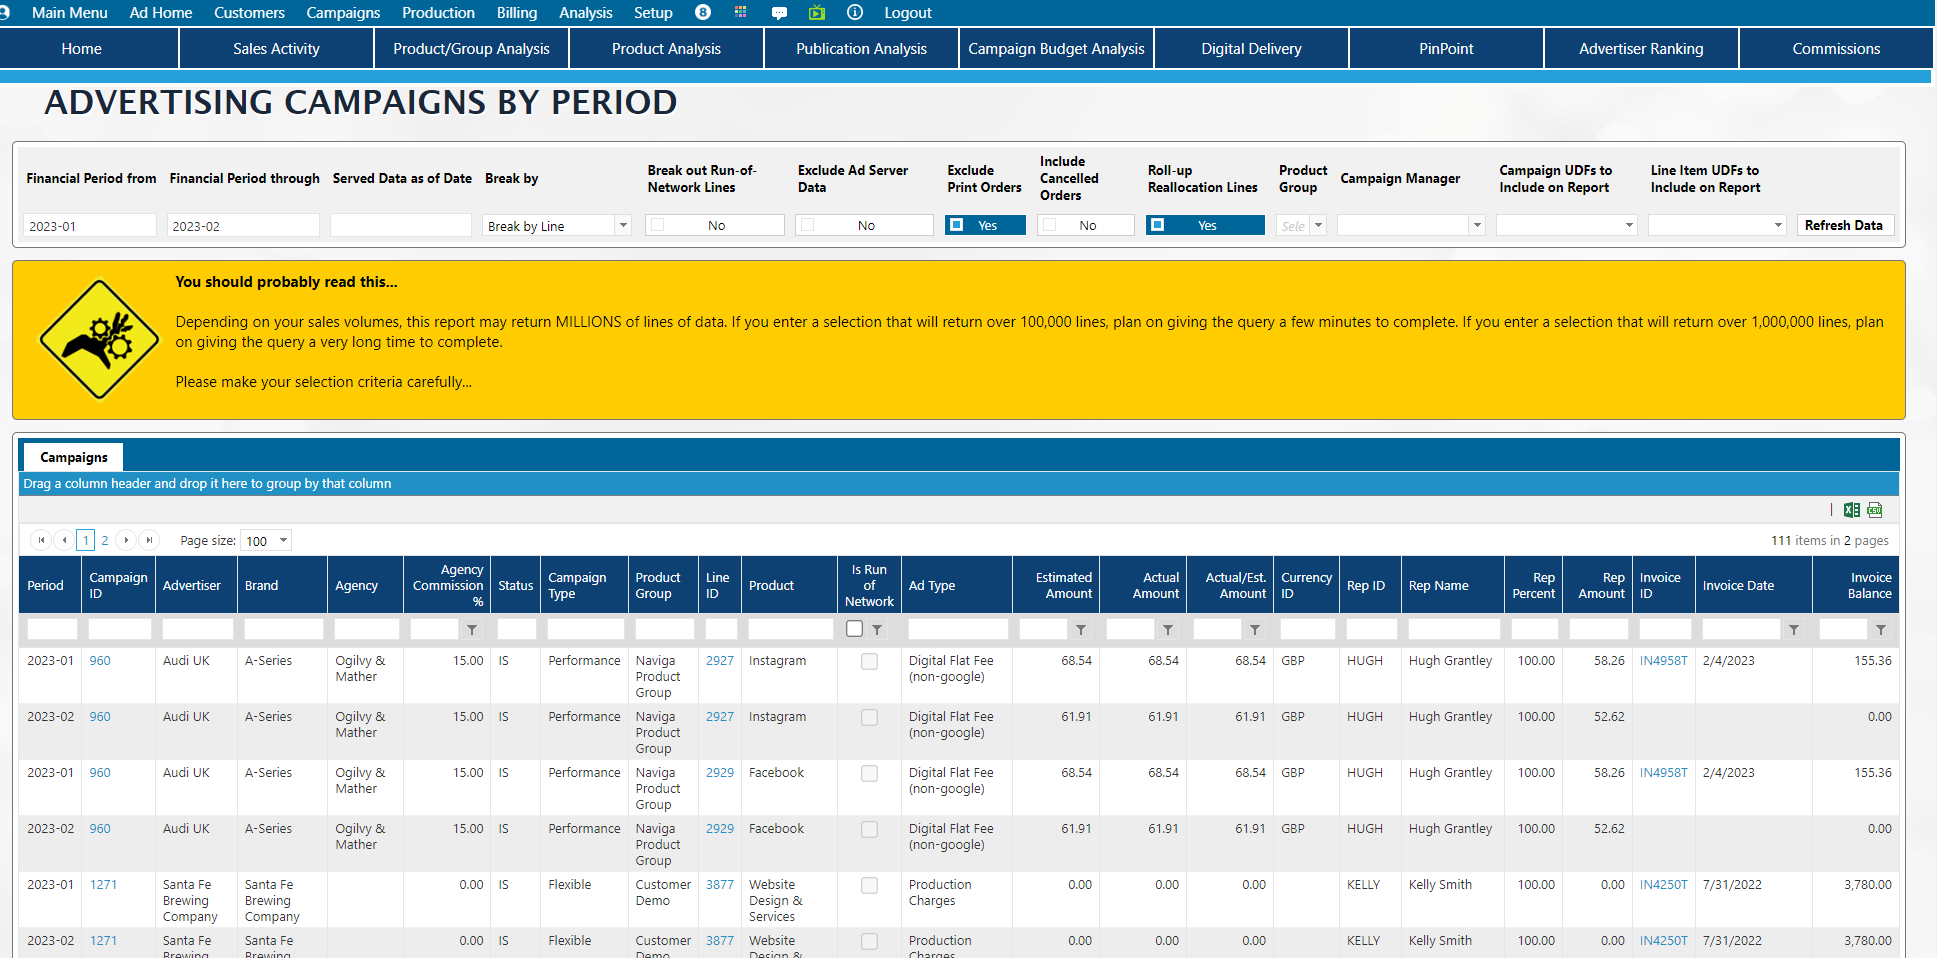Click the Financial Period from input field
Viewport: 1937px width, 958px height.
tap(90, 226)
